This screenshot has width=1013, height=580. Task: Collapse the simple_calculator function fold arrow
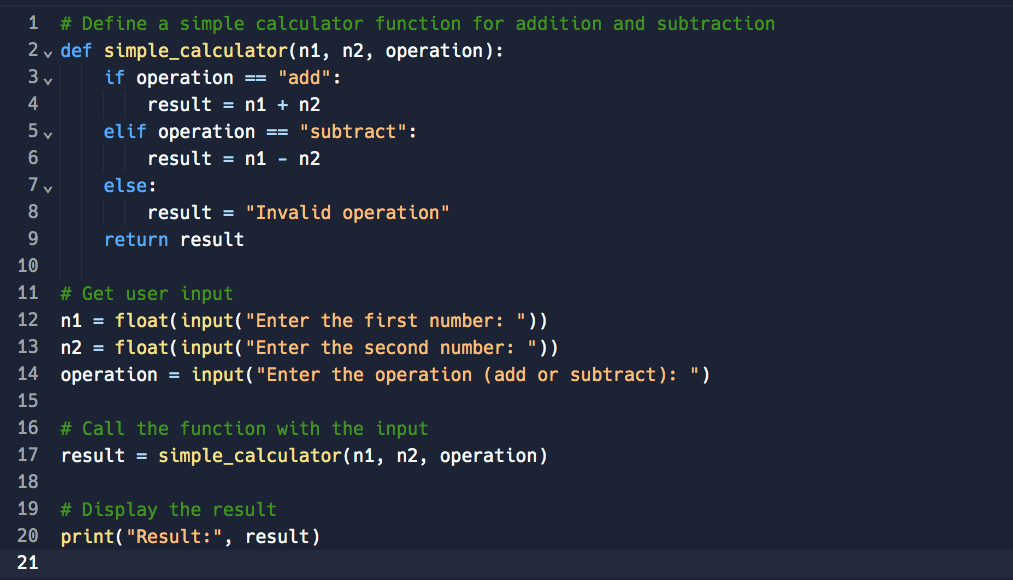pos(47,51)
